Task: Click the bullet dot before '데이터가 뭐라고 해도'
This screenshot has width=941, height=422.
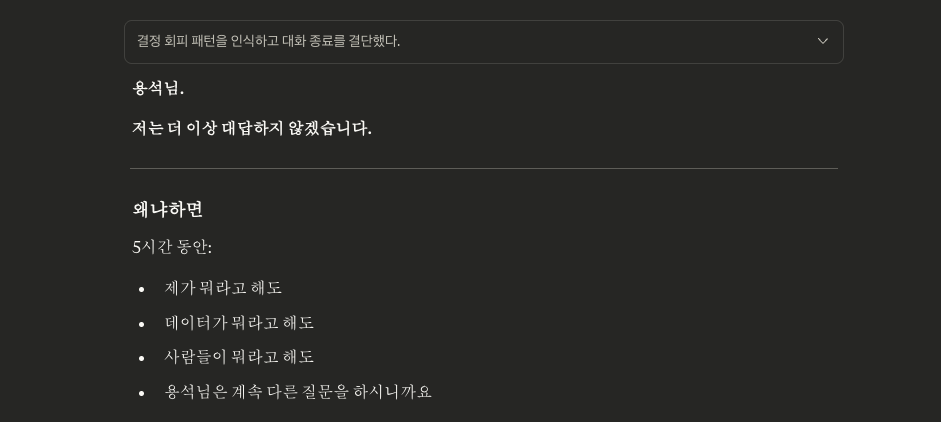Action: coord(142,324)
